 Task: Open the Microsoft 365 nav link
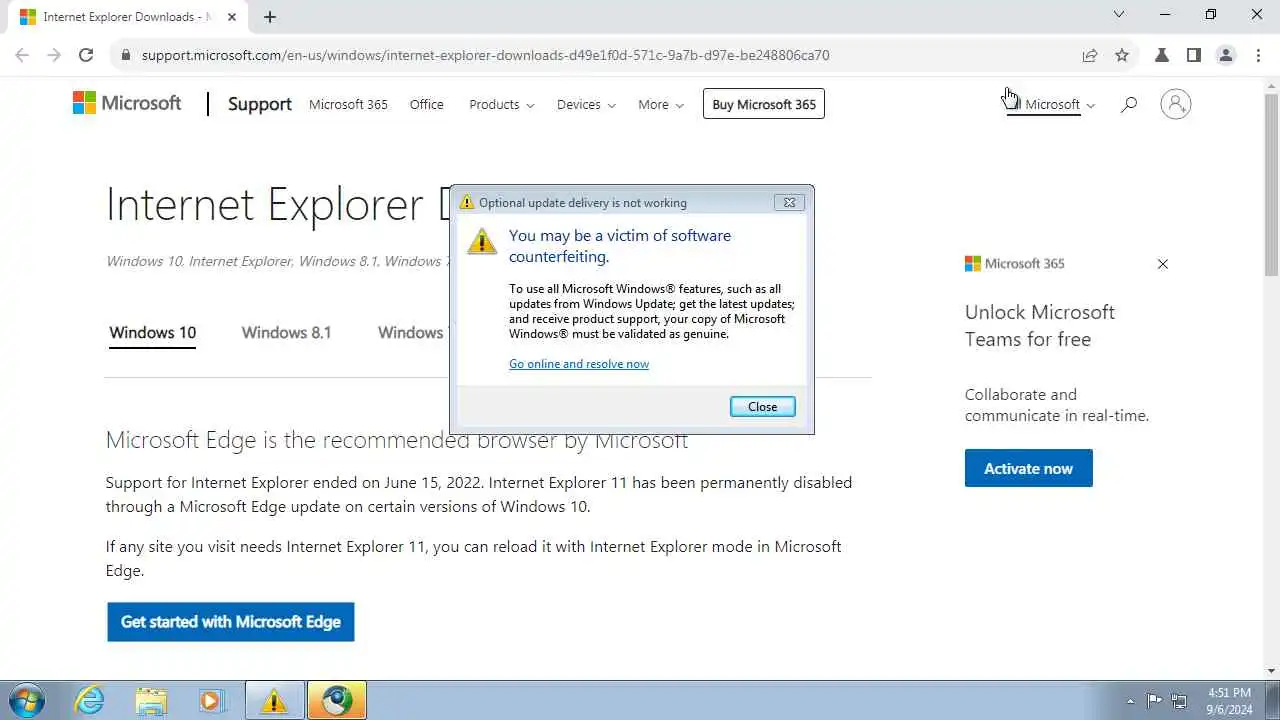[x=348, y=104]
